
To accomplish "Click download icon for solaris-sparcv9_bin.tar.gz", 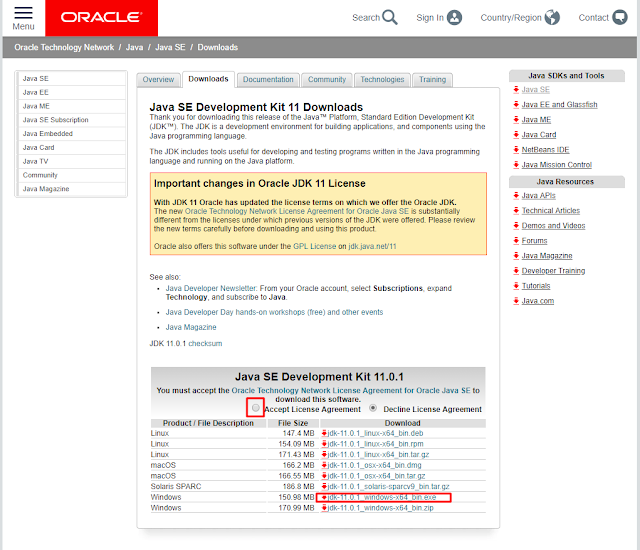I will click(x=324, y=486).
